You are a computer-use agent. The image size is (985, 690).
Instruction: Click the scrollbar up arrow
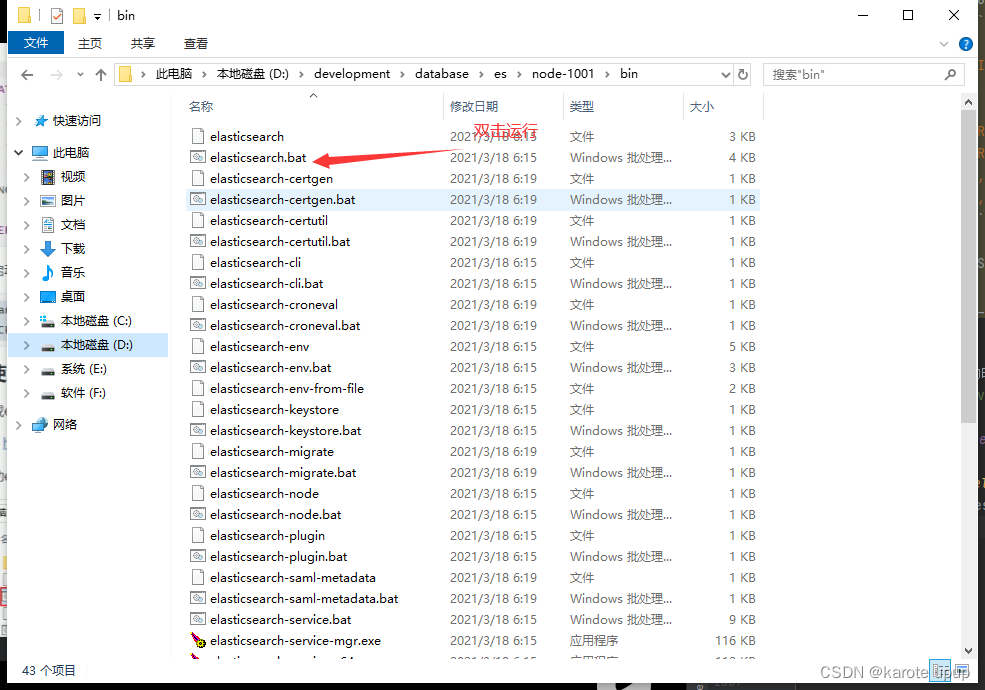[x=968, y=102]
